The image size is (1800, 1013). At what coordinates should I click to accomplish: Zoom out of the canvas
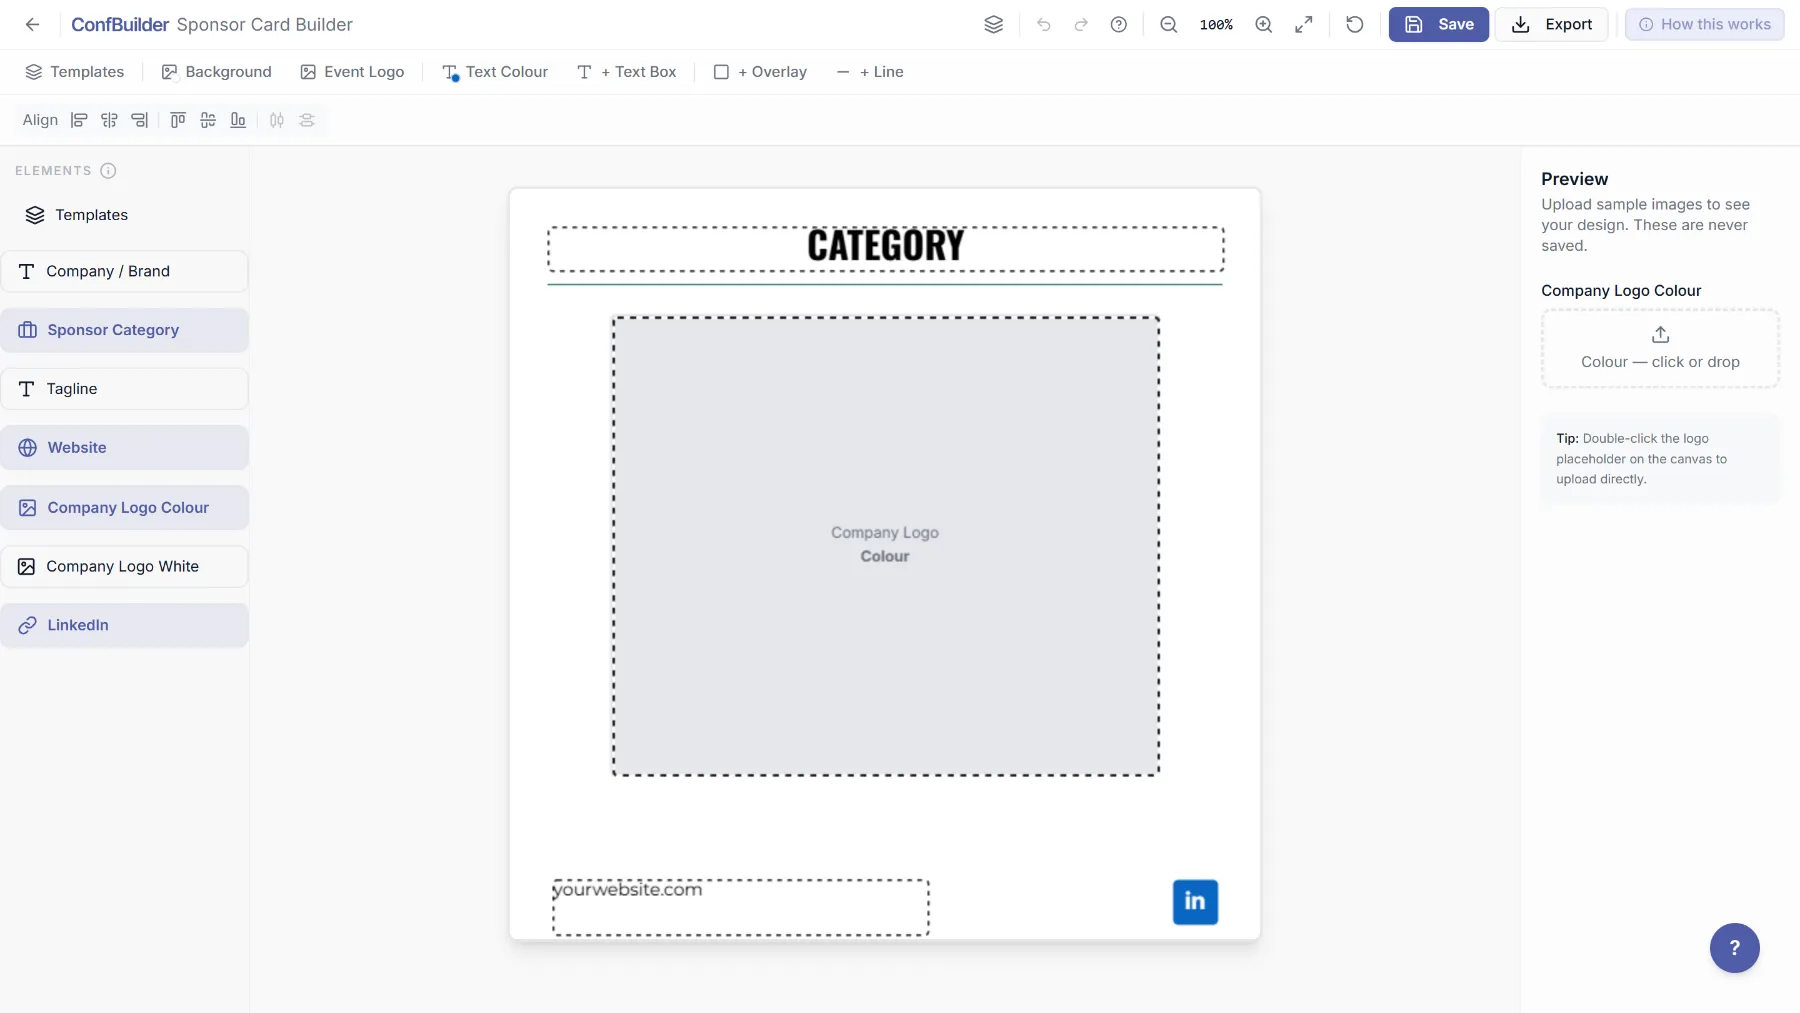pyautogui.click(x=1168, y=24)
